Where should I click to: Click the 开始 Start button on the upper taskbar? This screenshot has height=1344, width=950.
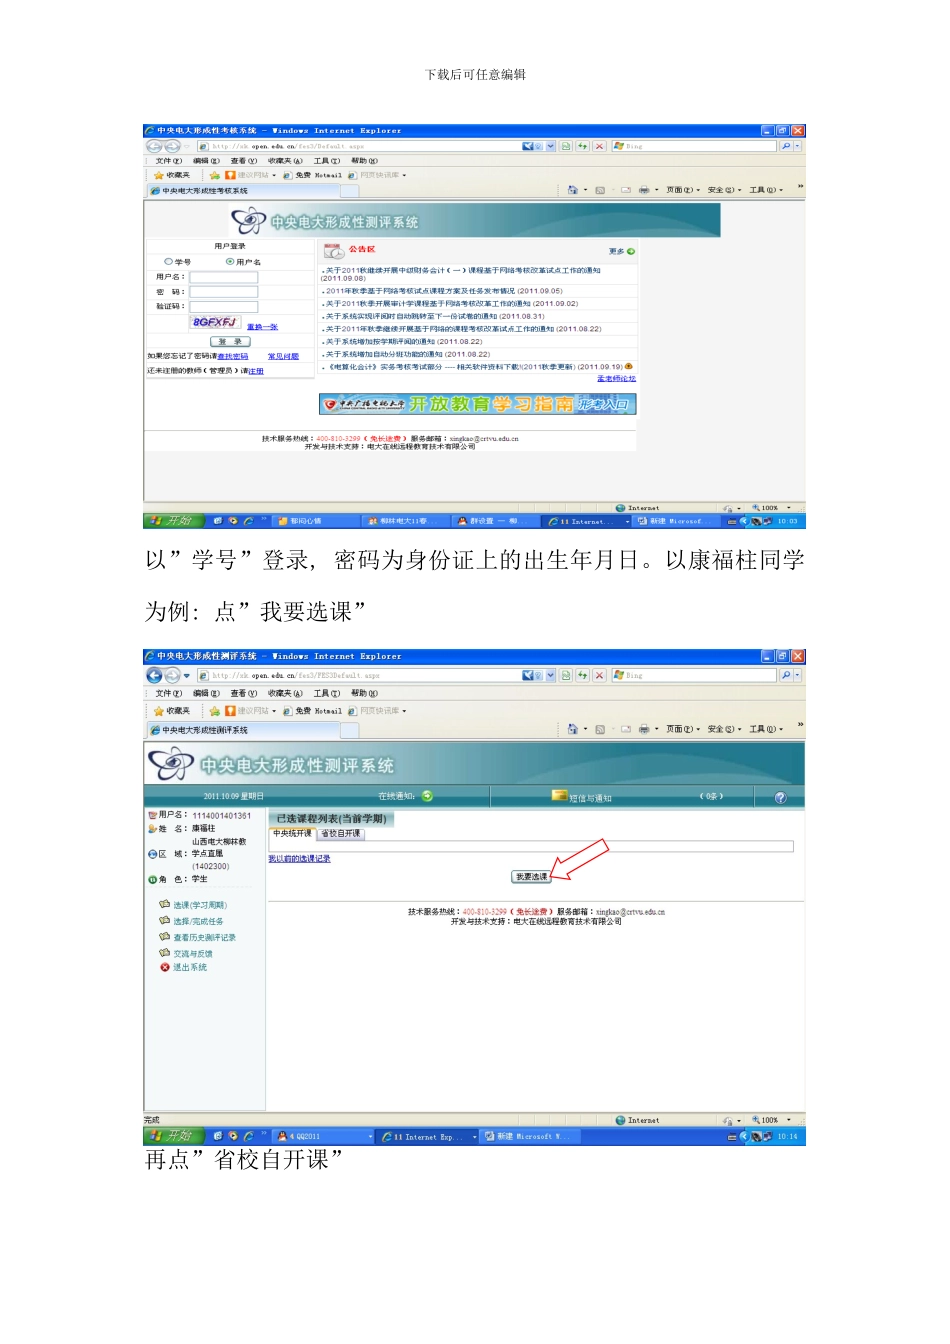[174, 521]
